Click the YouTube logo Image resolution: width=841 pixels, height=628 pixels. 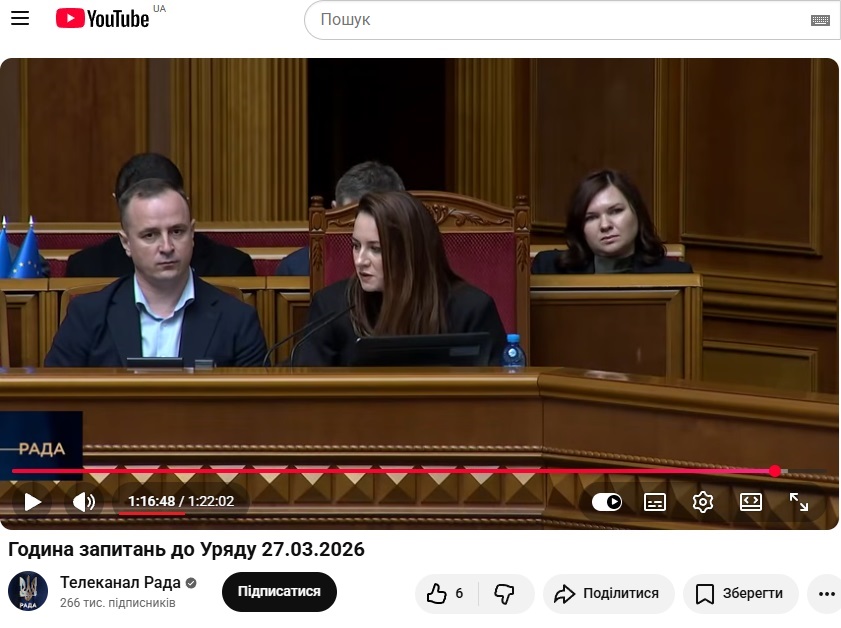[102, 19]
